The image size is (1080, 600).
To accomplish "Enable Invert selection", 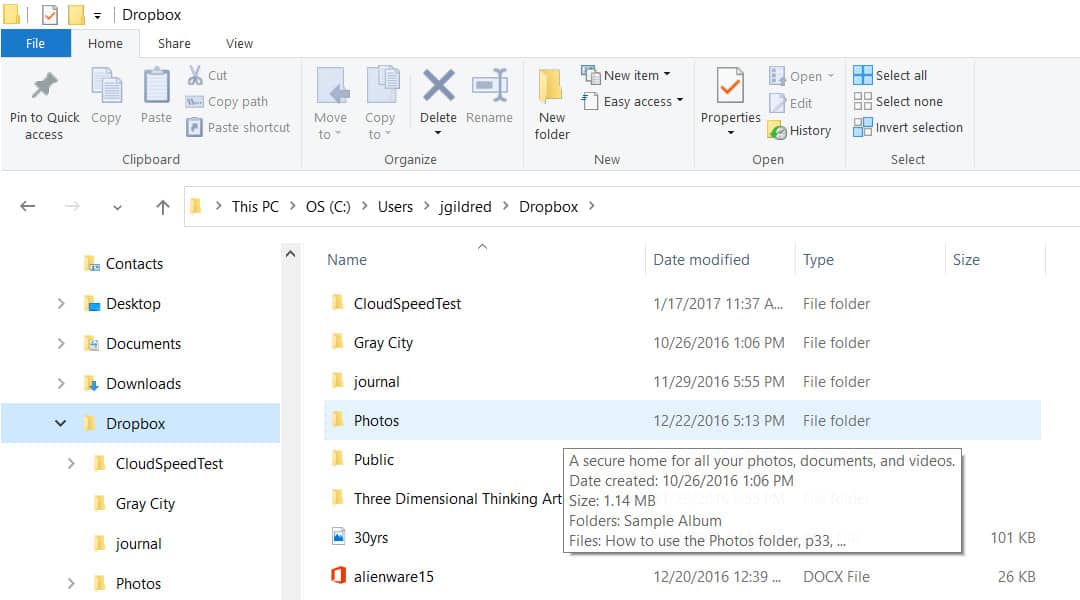I will pos(908,127).
